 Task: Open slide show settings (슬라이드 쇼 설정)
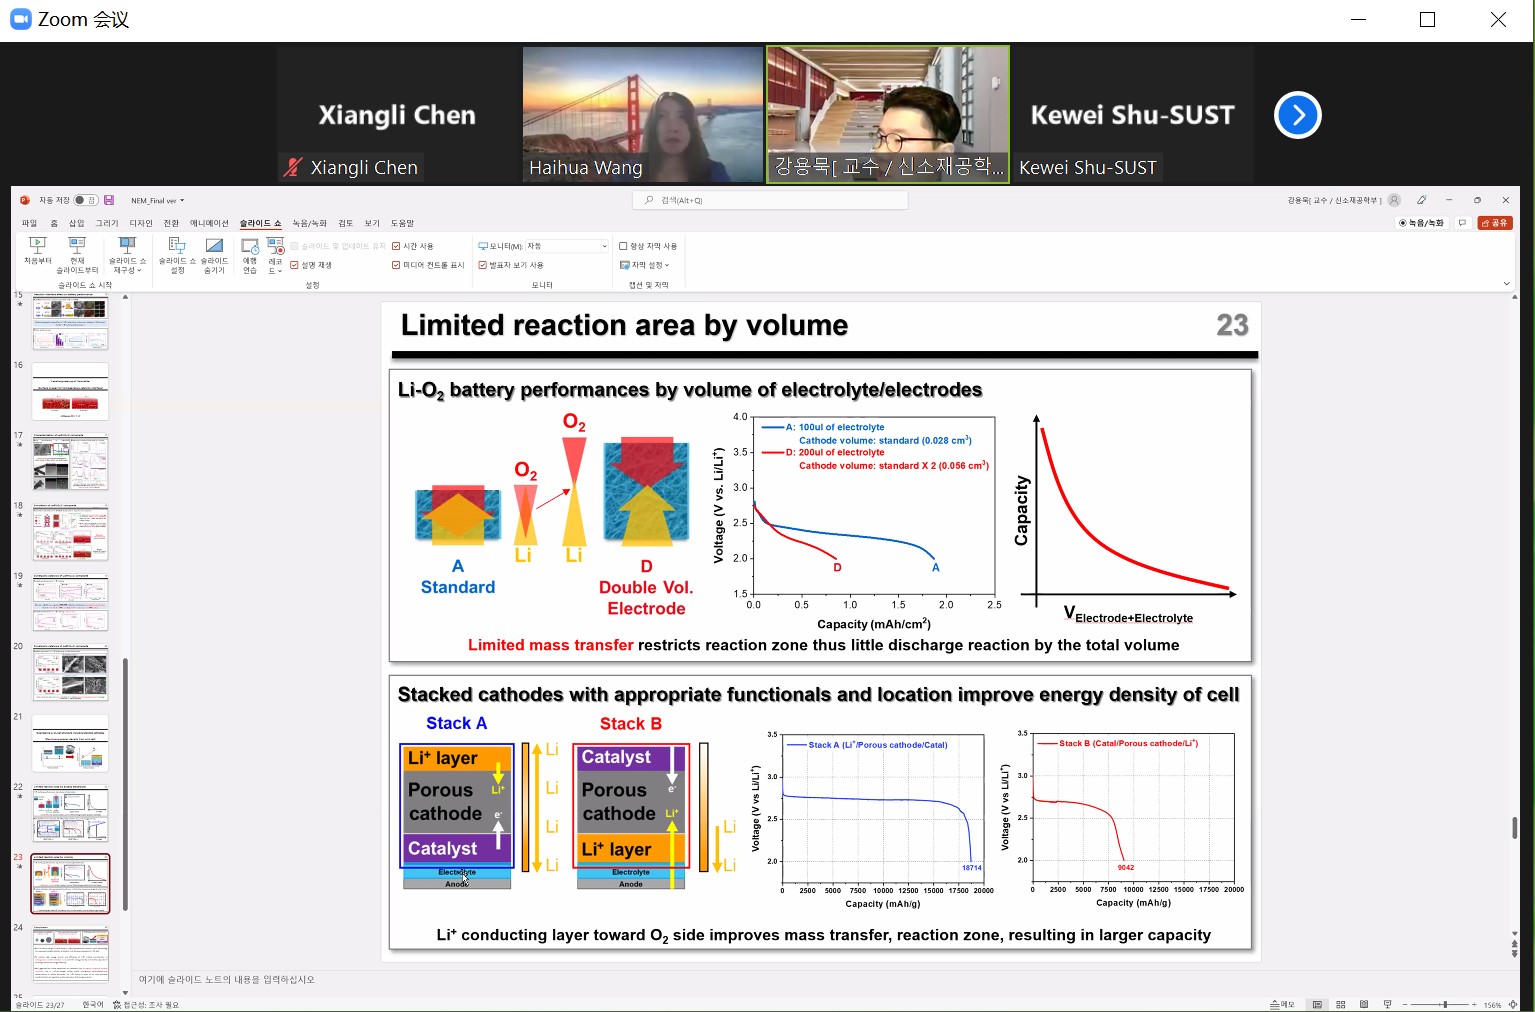pyautogui.click(x=177, y=254)
